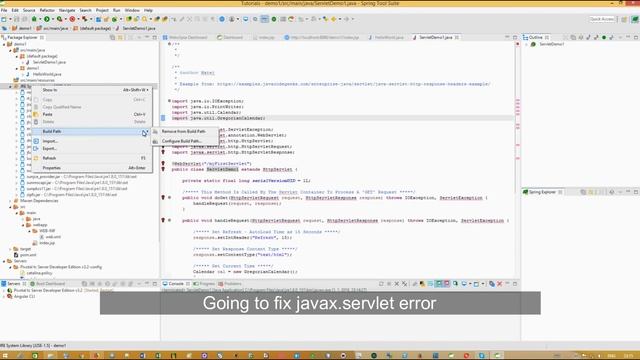Select Angular CLI in Servers view
The image size is (640, 360).
(x=21, y=296)
